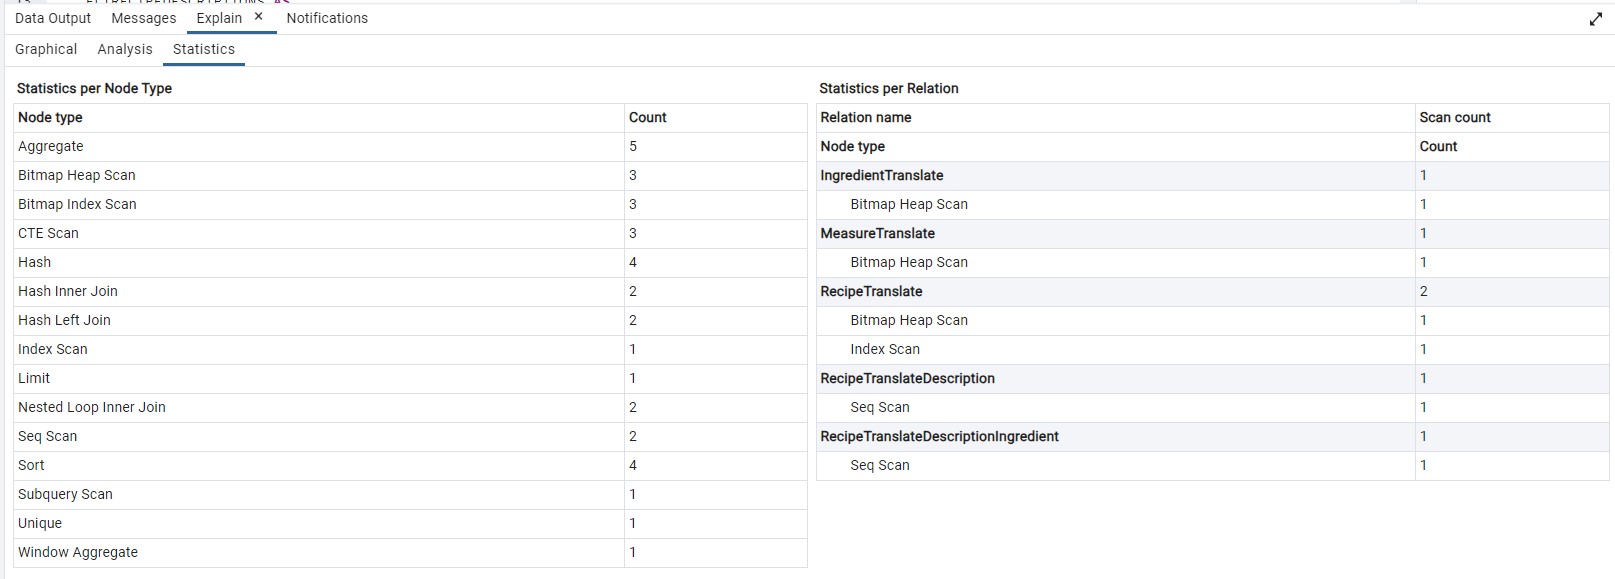1615x579 pixels.
Task: Select Index Scan under RecipeTranslate
Action: pos(885,349)
